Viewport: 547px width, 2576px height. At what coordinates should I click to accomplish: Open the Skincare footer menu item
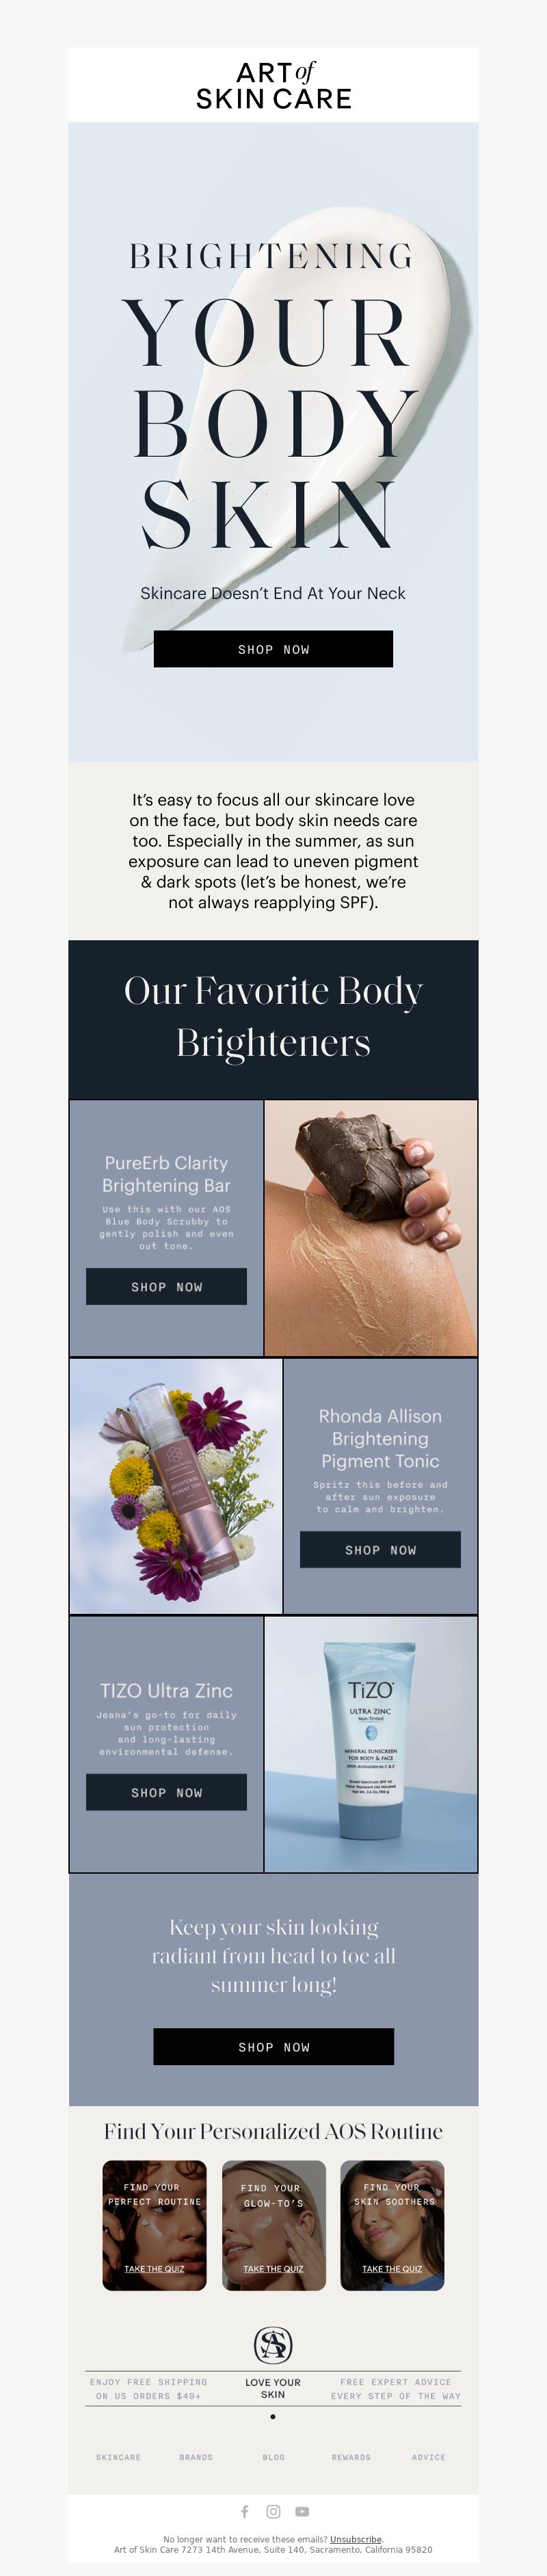pyautogui.click(x=118, y=2456)
